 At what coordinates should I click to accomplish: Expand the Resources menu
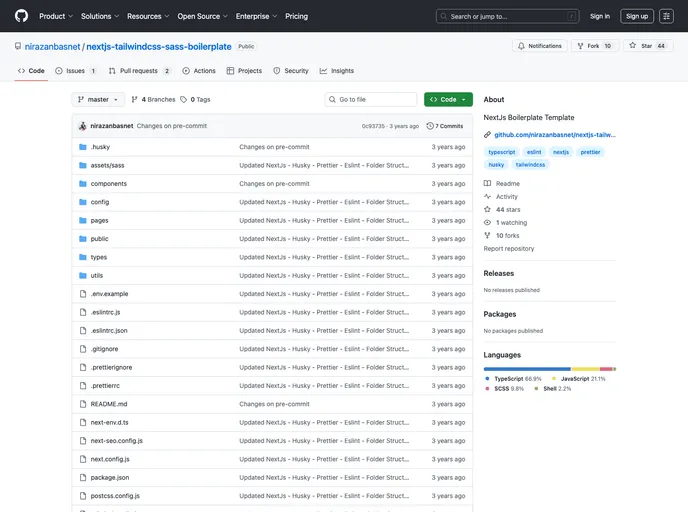(x=148, y=16)
